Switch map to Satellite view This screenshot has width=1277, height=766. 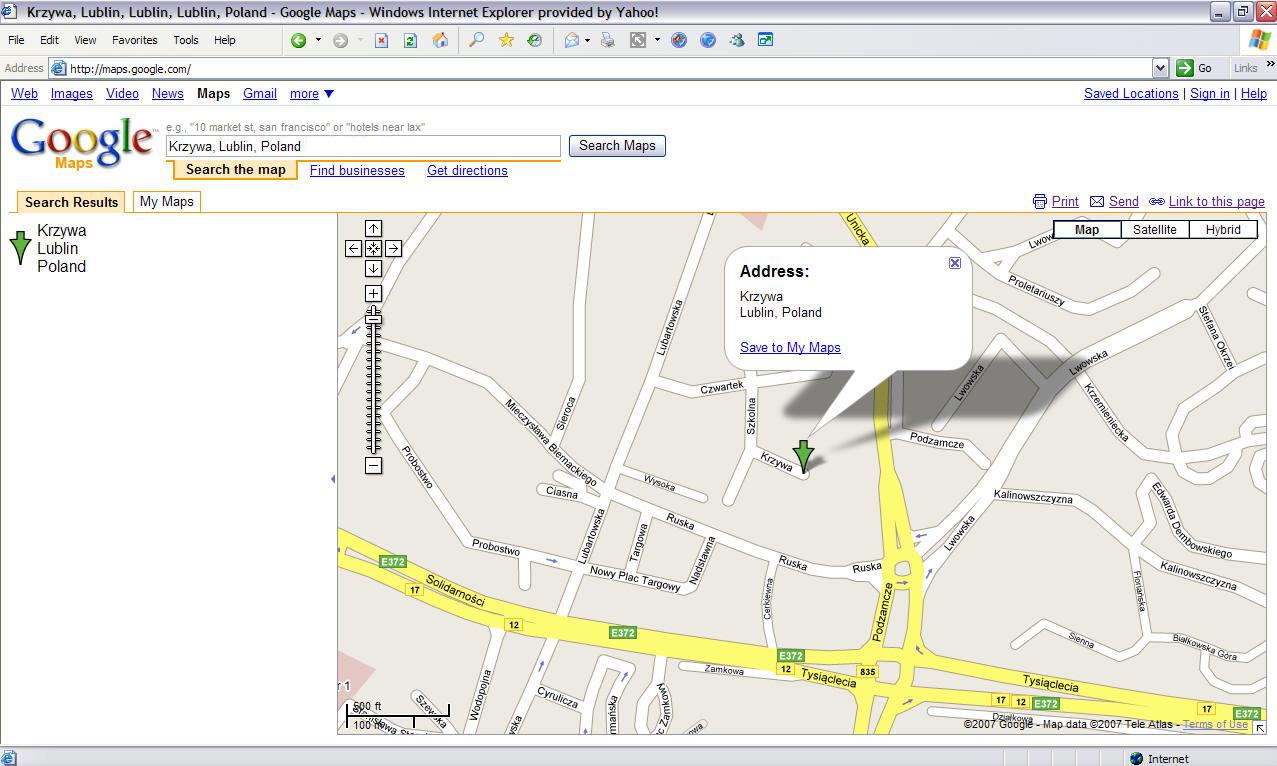pyautogui.click(x=1154, y=230)
